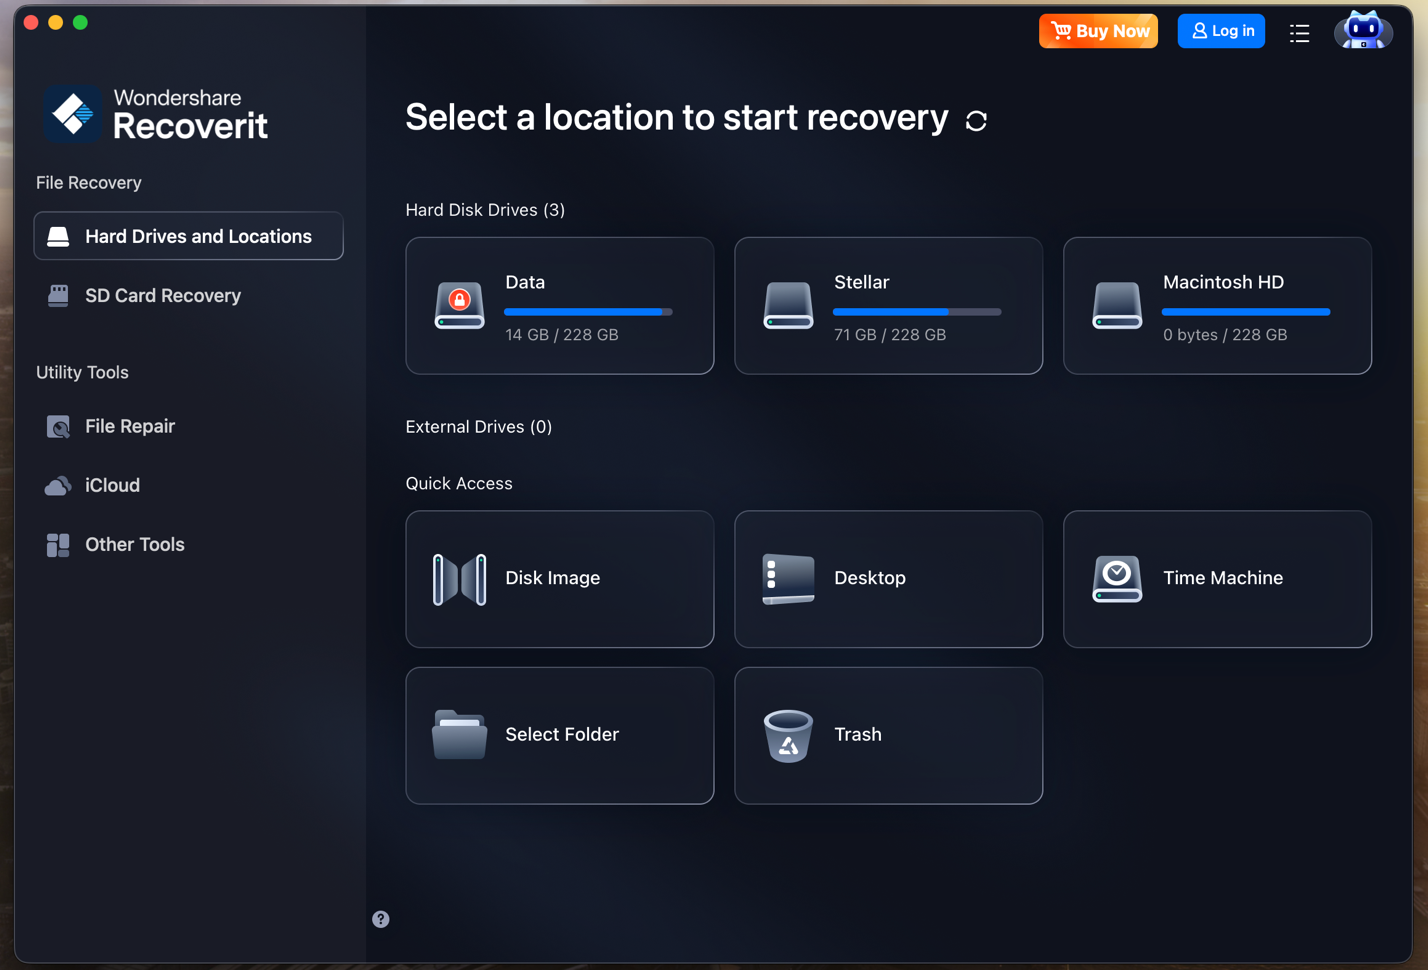The width and height of the screenshot is (1428, 970).
Task: Click the hard drive icon in sidebar
Action: click(58, 237)
